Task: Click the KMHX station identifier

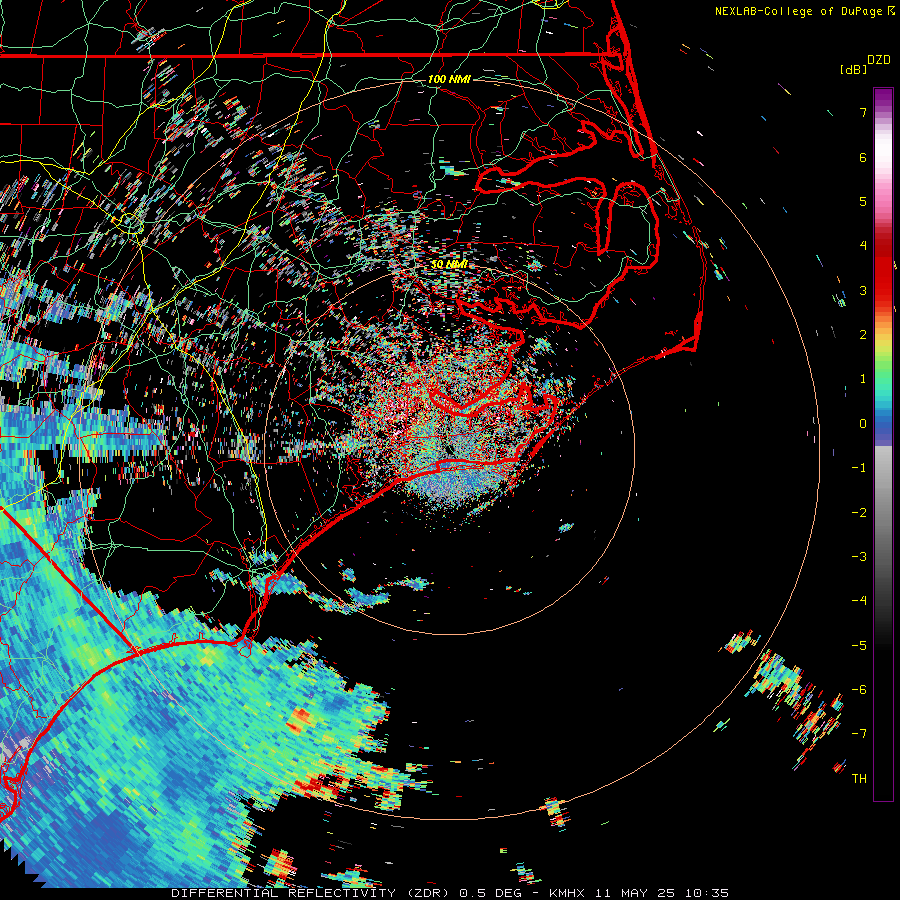Action: [x=568, y=893]
